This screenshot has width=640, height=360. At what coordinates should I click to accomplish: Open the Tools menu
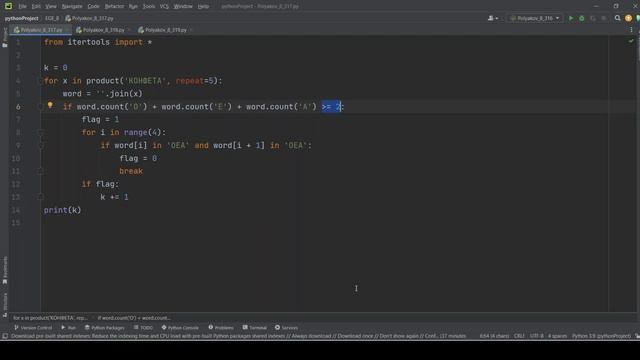click(149, 7)
